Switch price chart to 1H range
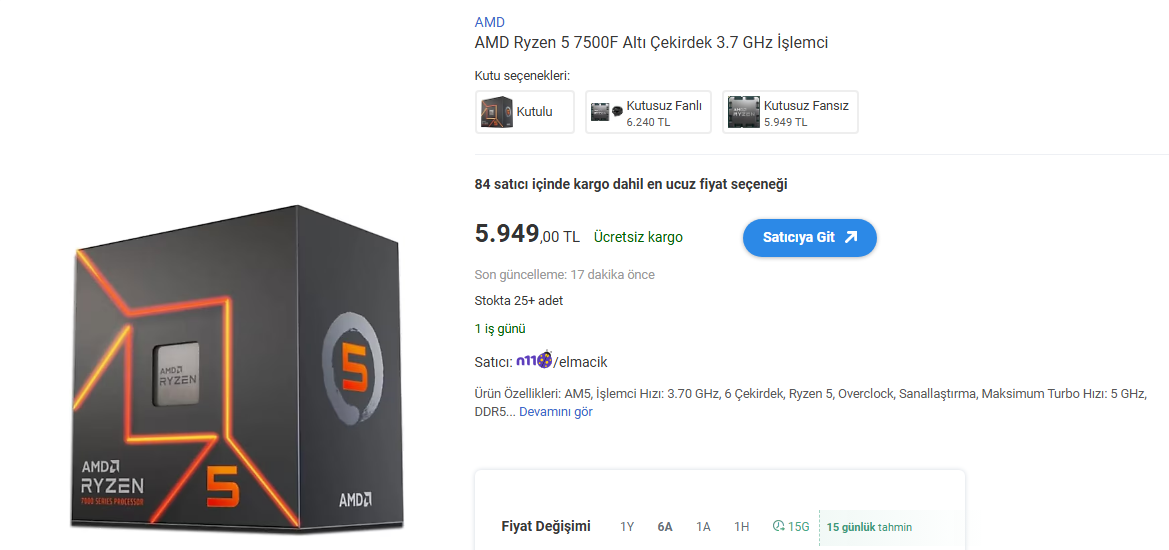This screenshot has width=1169, height=550. pyautogui.click(x=741, y=527)
